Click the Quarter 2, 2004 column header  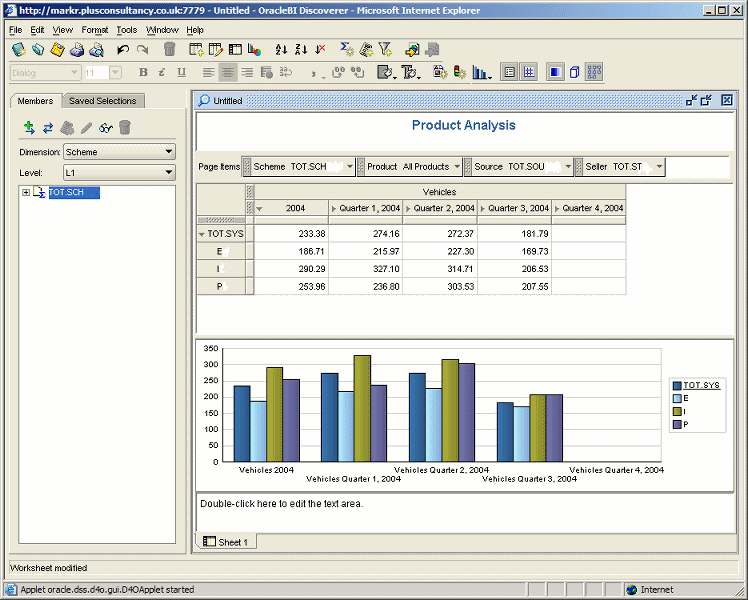(x=444, y=208)
